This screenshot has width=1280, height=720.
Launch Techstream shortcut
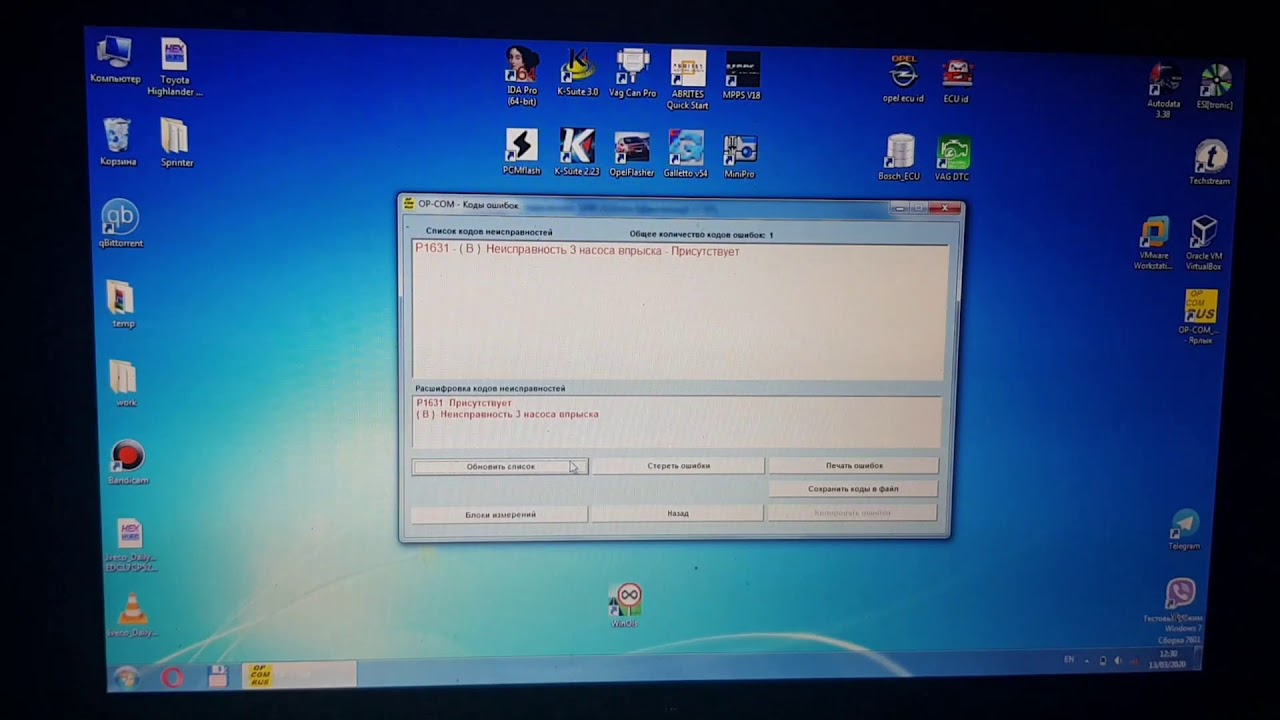(1210, 163)
